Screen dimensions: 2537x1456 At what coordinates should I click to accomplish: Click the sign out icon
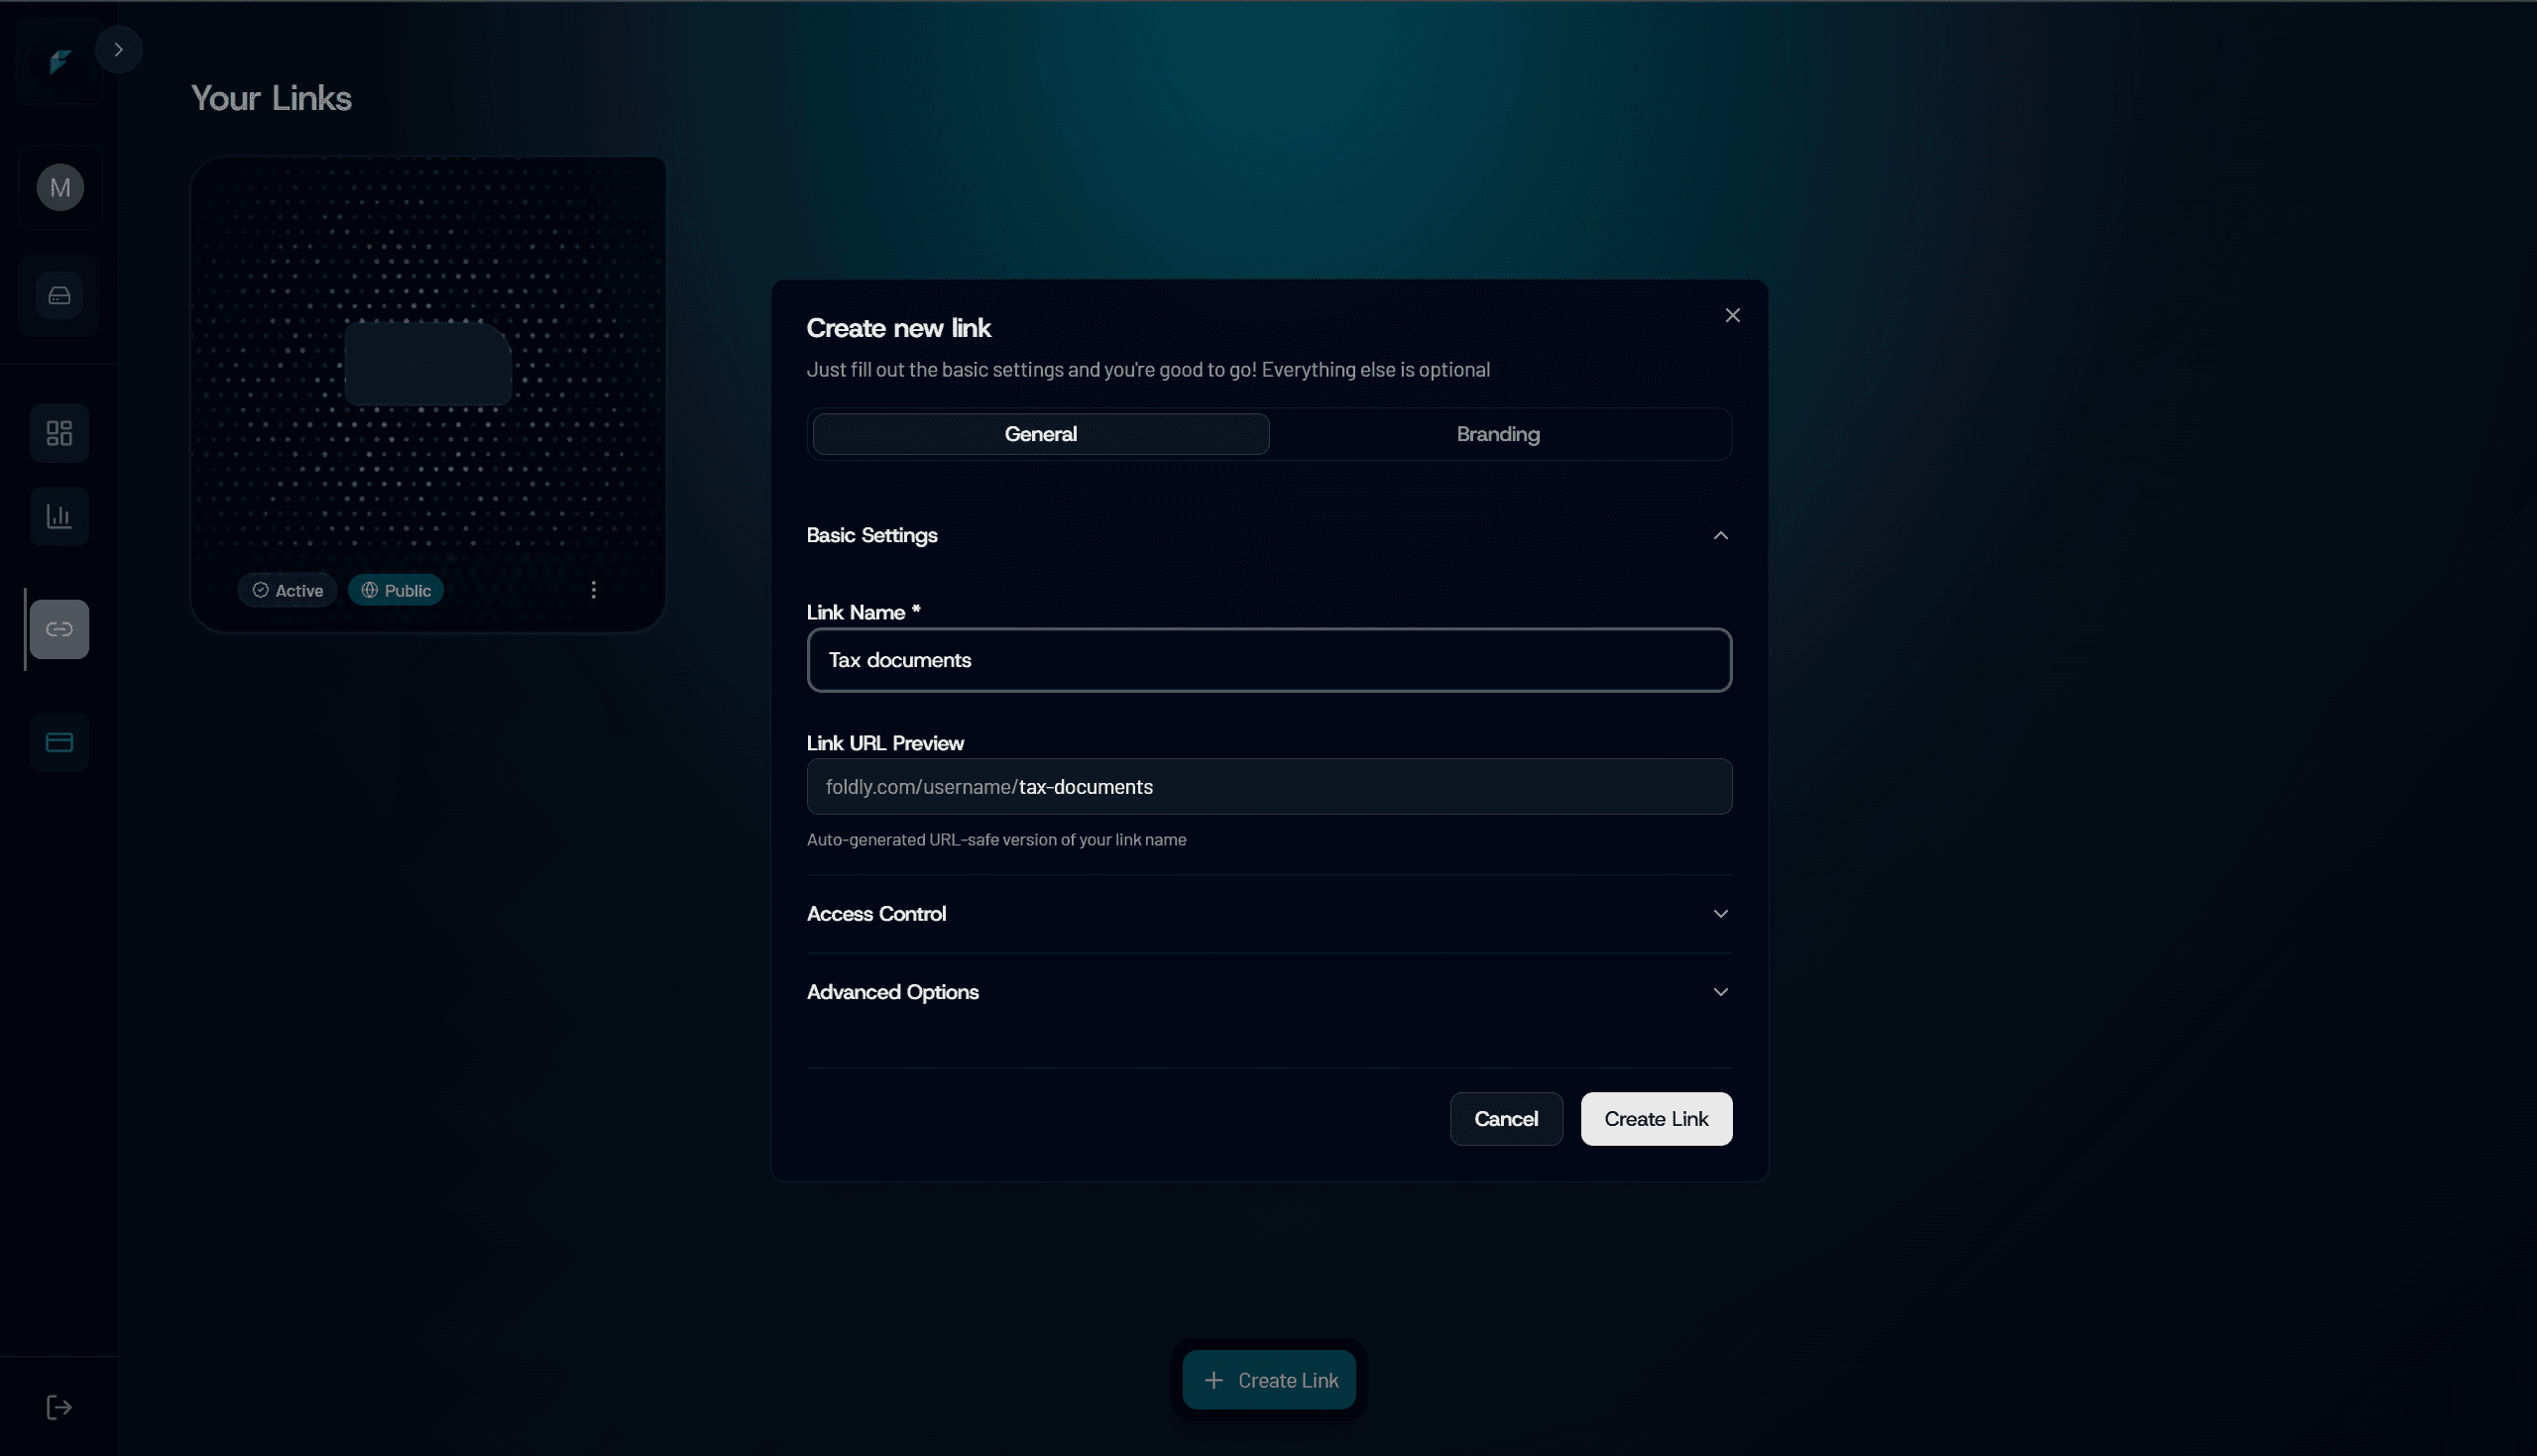tap(60, 1407)
